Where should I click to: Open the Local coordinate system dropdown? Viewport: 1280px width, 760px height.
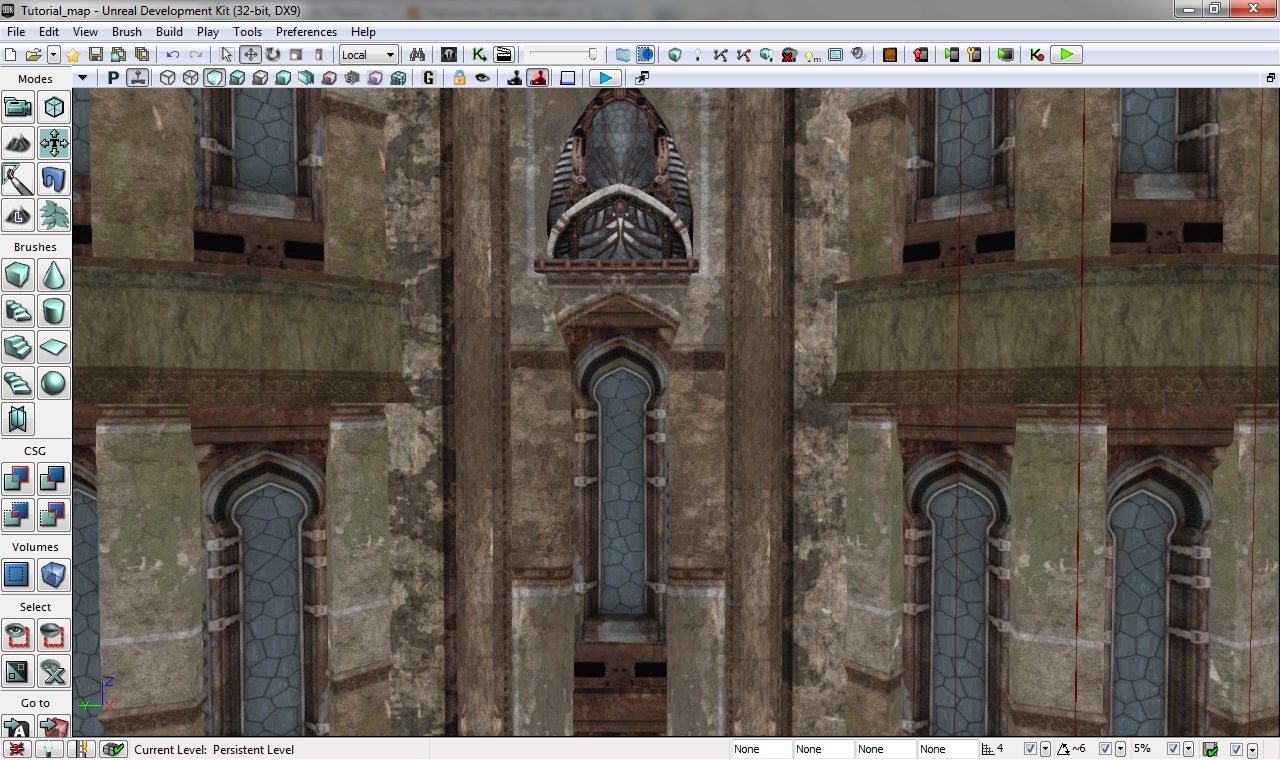click(369, 55)
